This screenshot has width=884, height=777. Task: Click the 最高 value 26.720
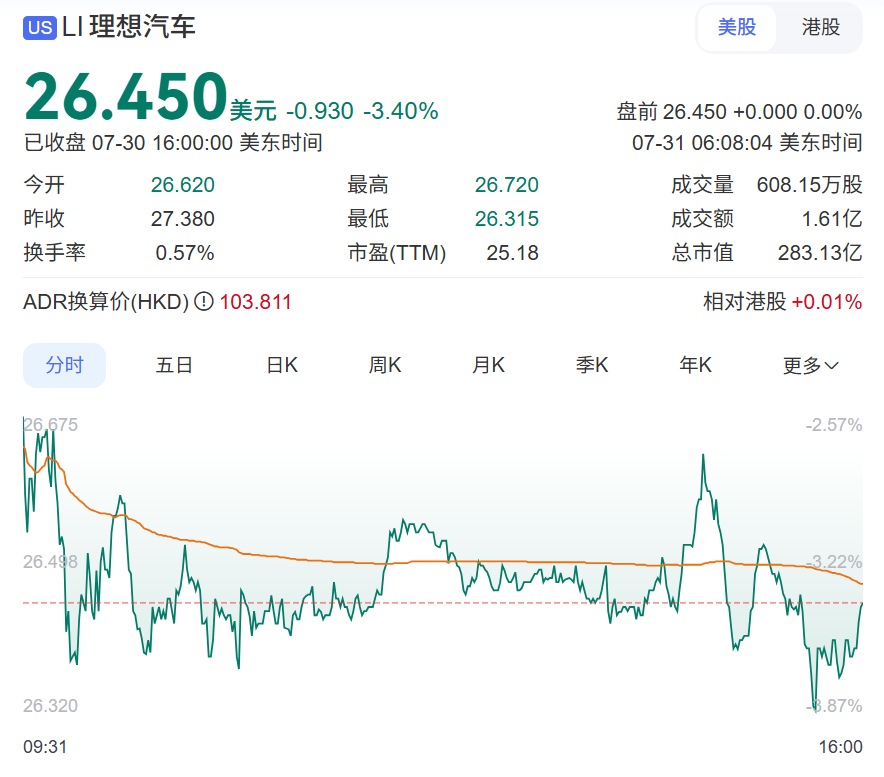pos(506,185)
